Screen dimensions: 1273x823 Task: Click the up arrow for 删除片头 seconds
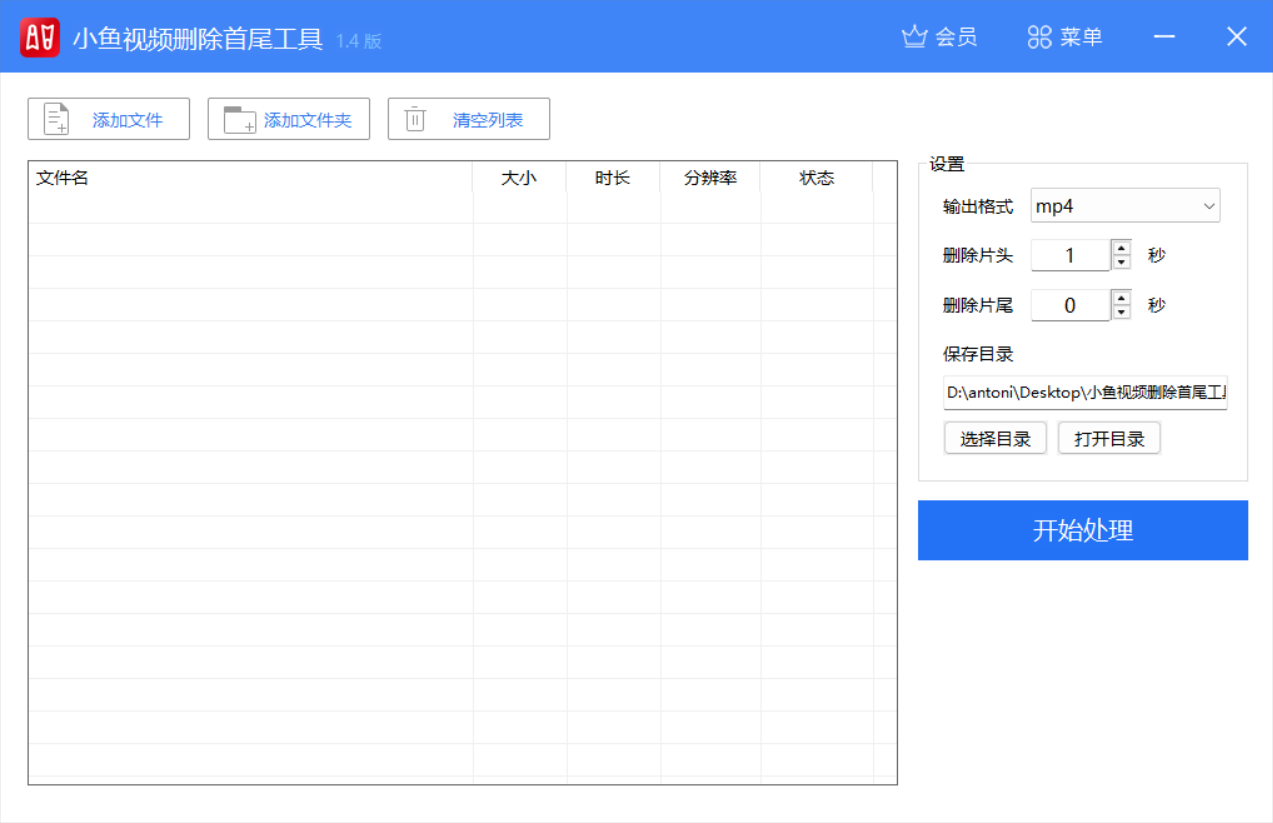click(1120, 248)
